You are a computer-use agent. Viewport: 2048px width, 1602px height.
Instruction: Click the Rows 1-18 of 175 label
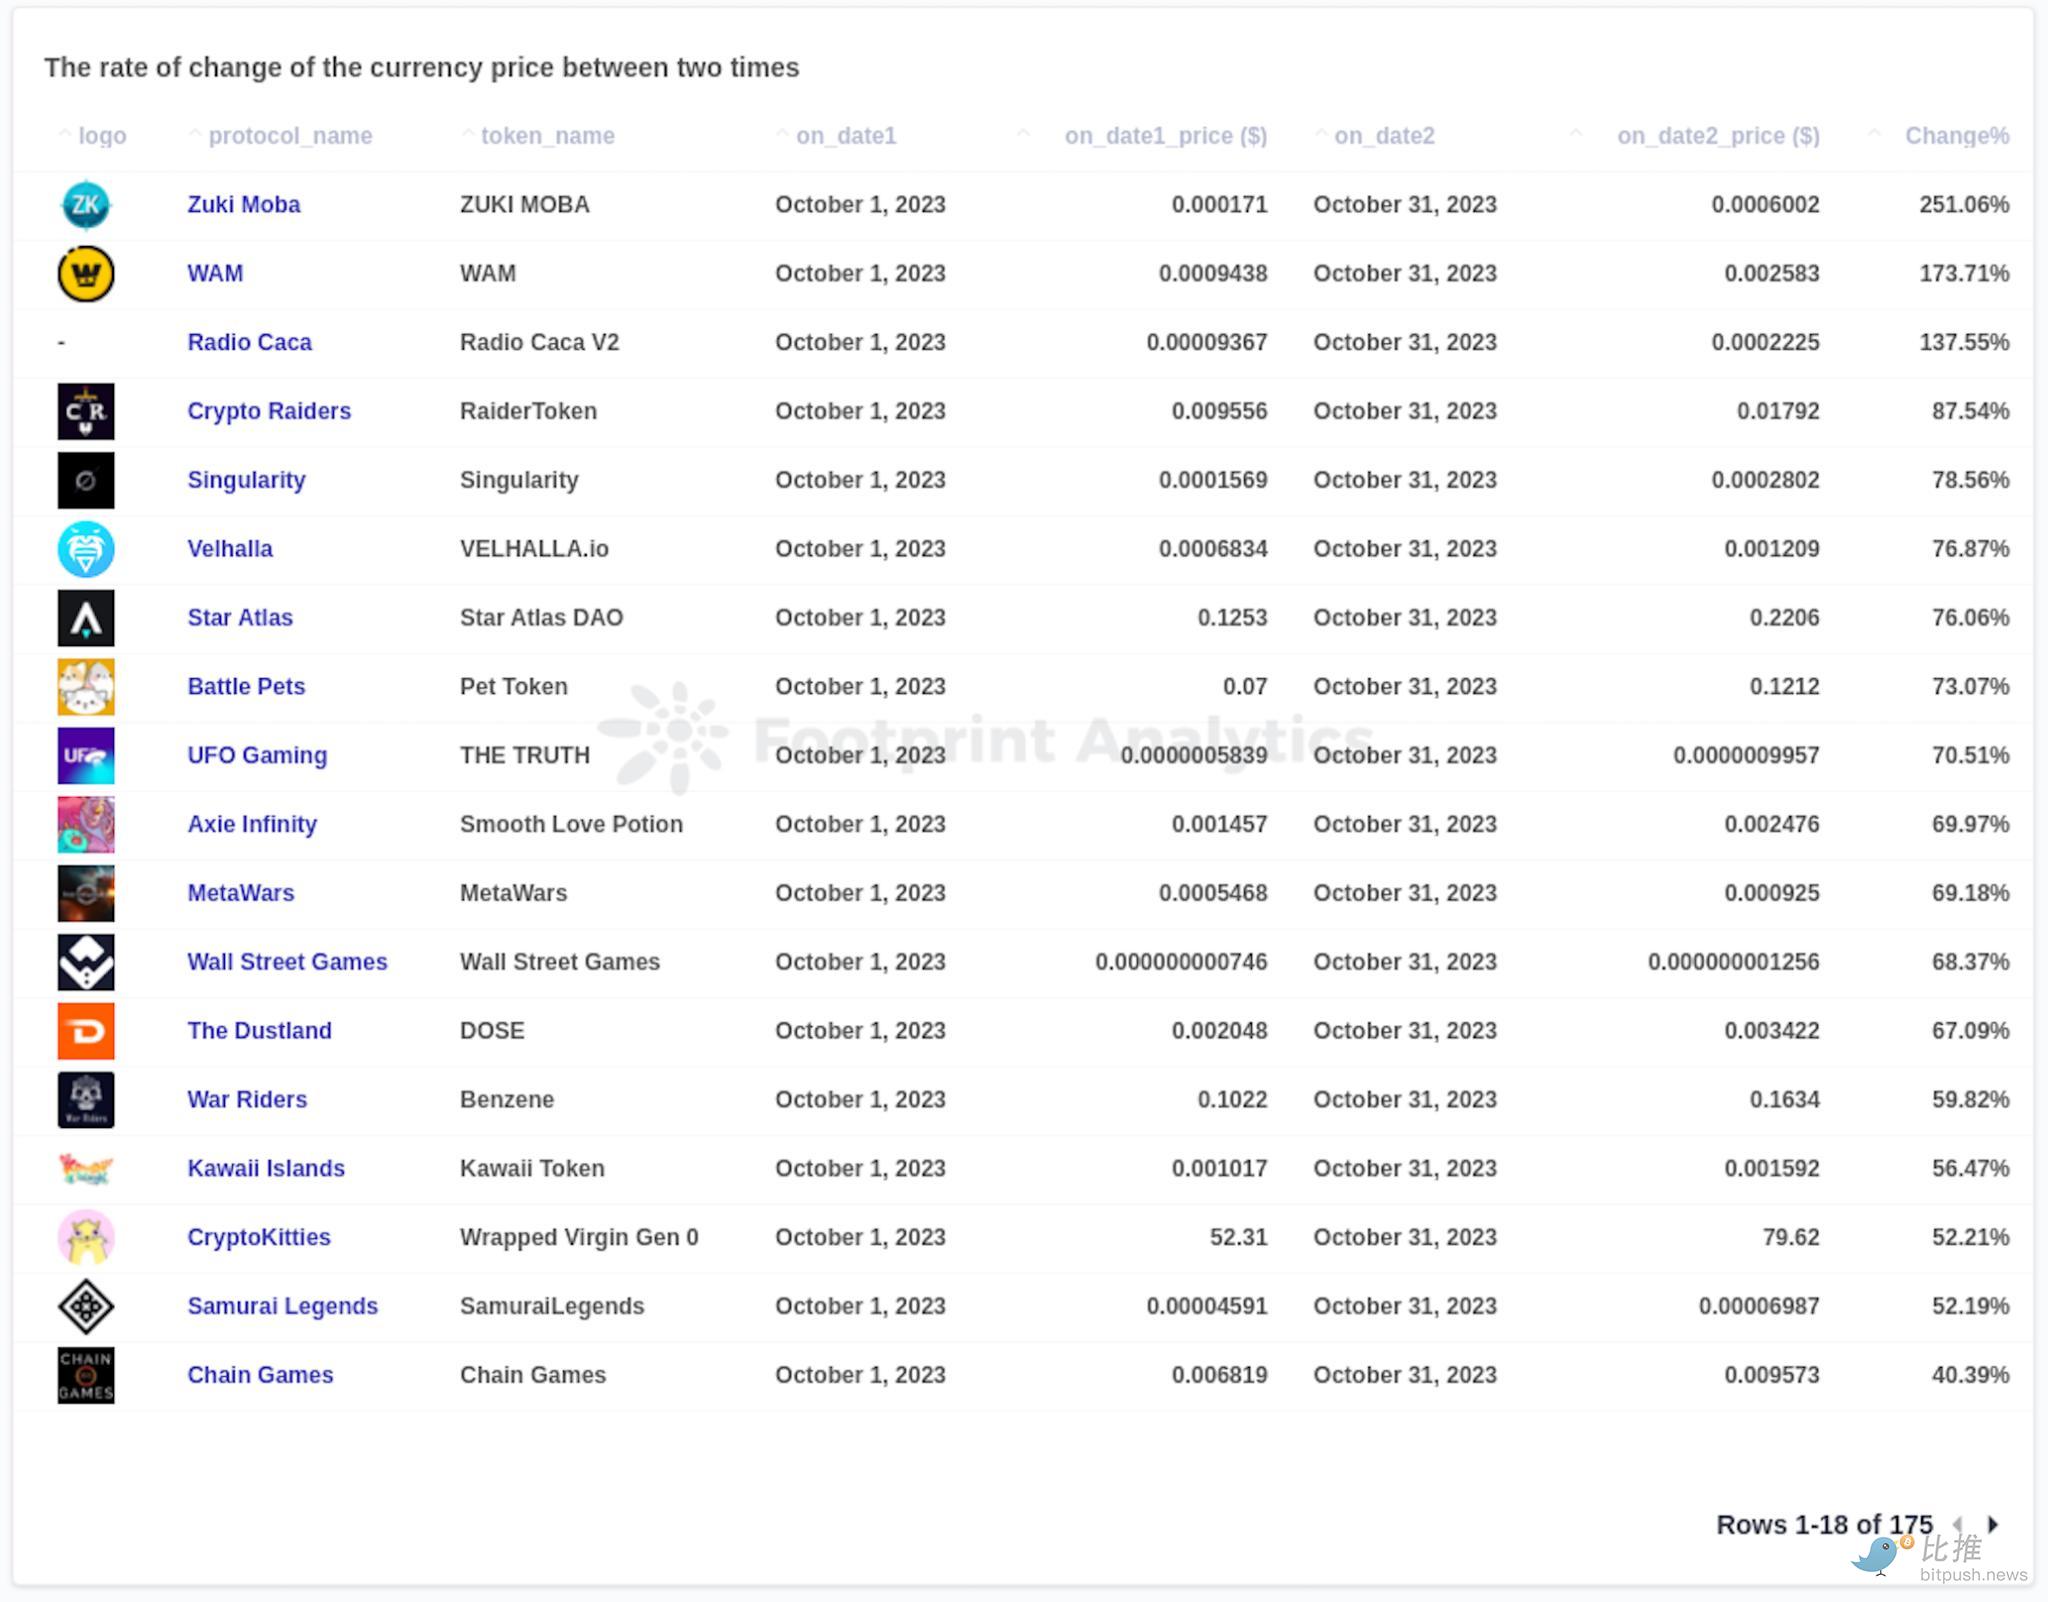tap(1825, 1525)
